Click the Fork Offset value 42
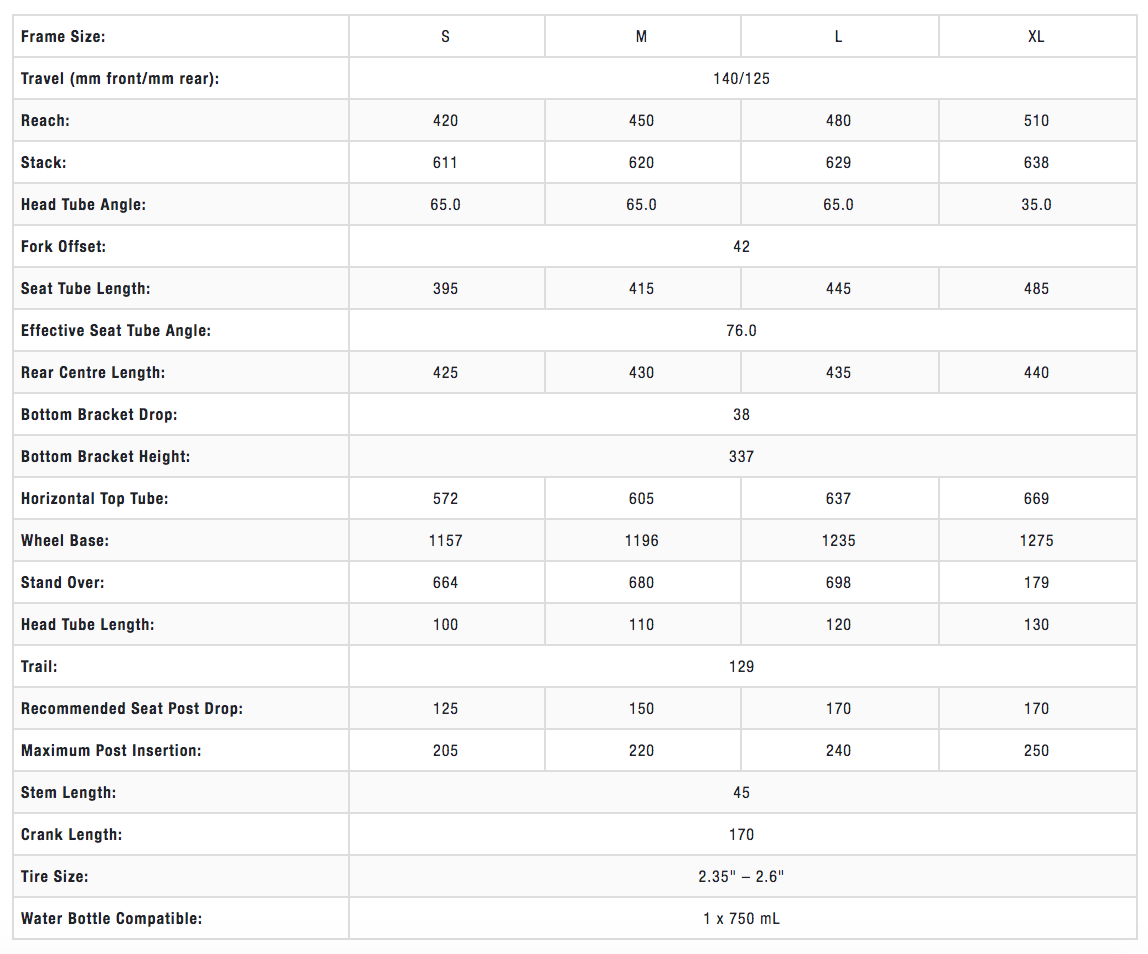Image resolution: width=1148 pixels, height=954 pixels. point(741,247)
